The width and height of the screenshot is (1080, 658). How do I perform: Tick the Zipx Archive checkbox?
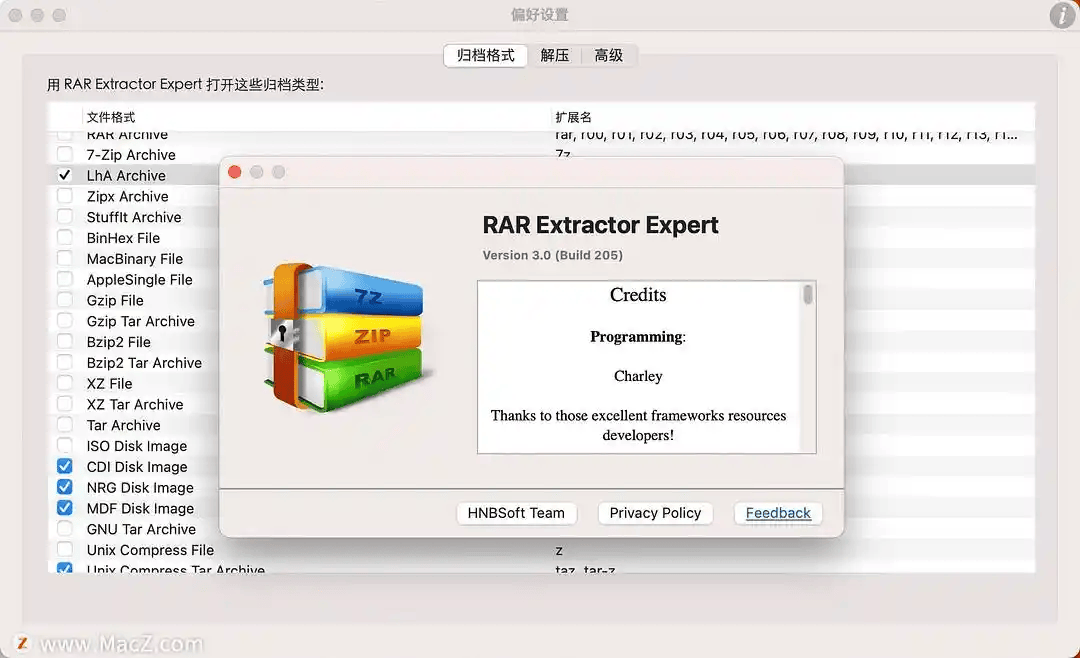pos(65,196)
